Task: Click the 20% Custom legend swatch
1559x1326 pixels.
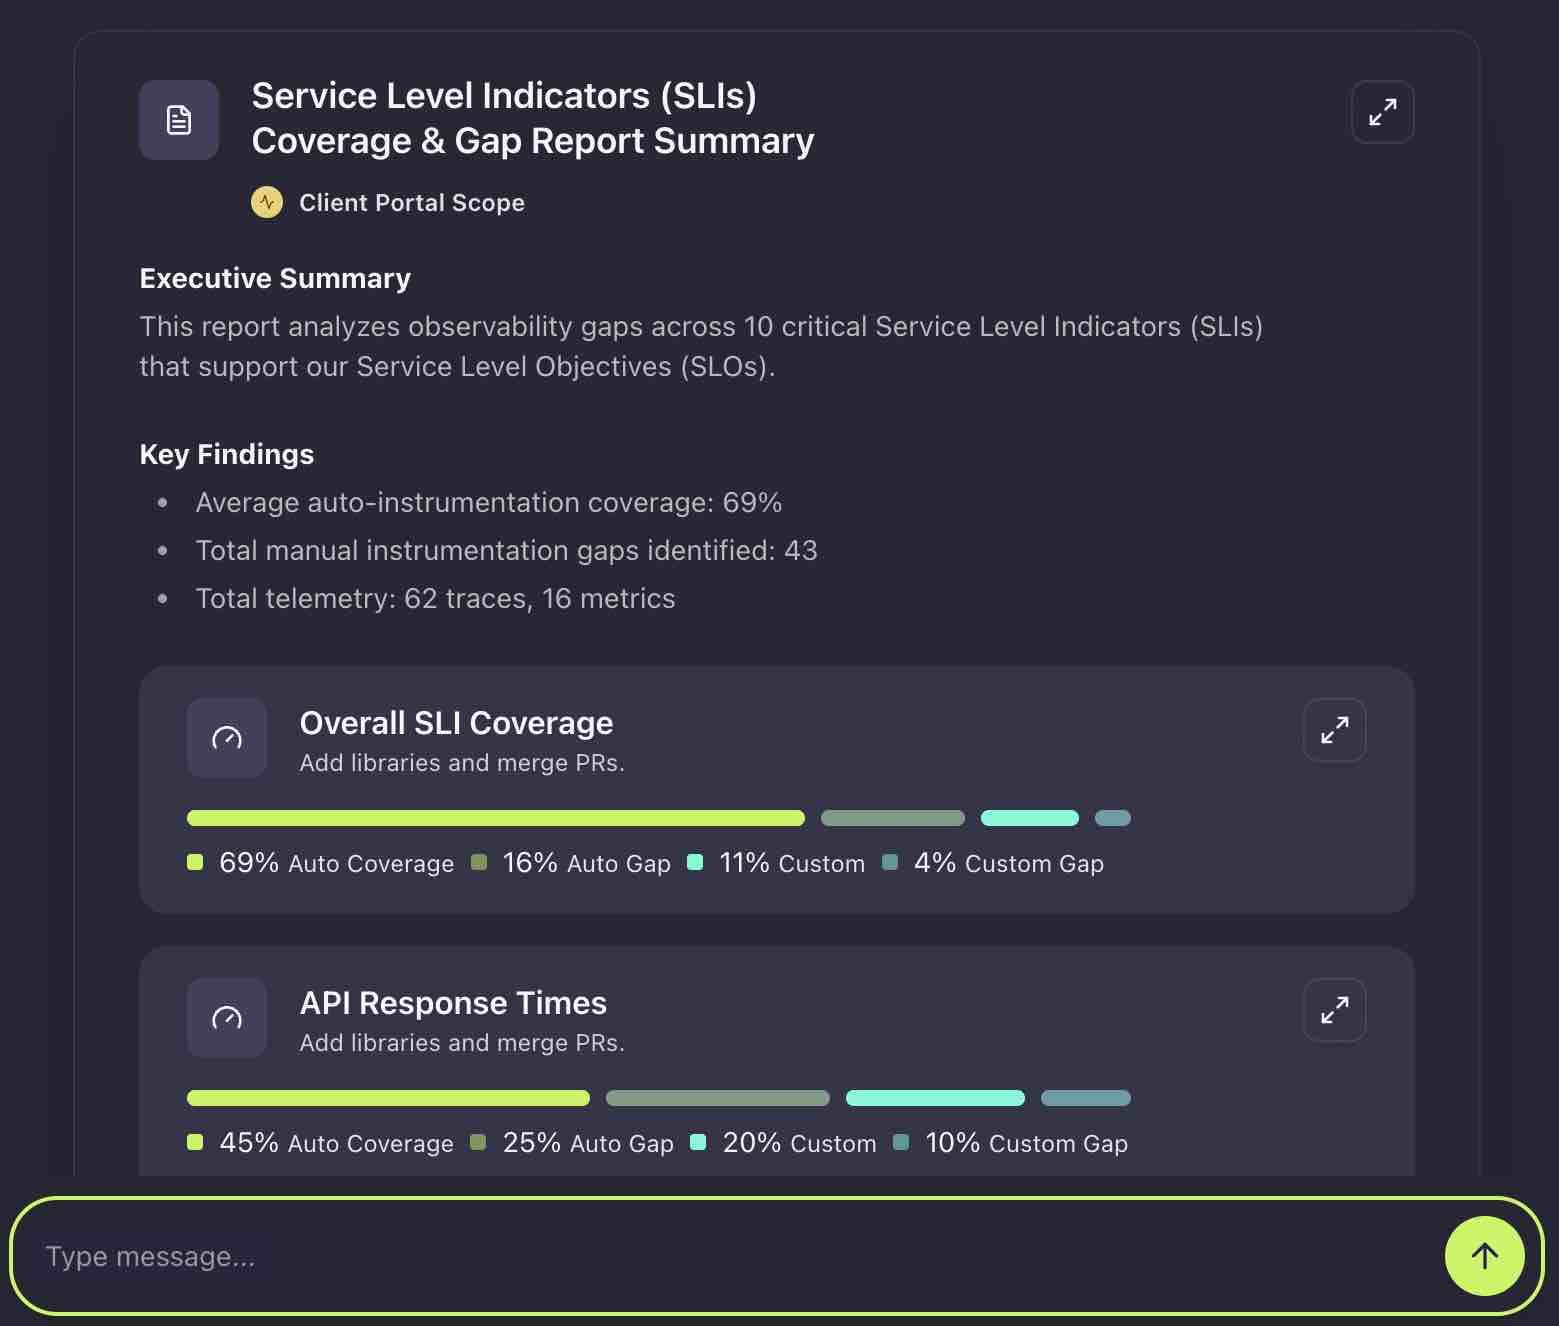Action: [x=698, y=1142]
